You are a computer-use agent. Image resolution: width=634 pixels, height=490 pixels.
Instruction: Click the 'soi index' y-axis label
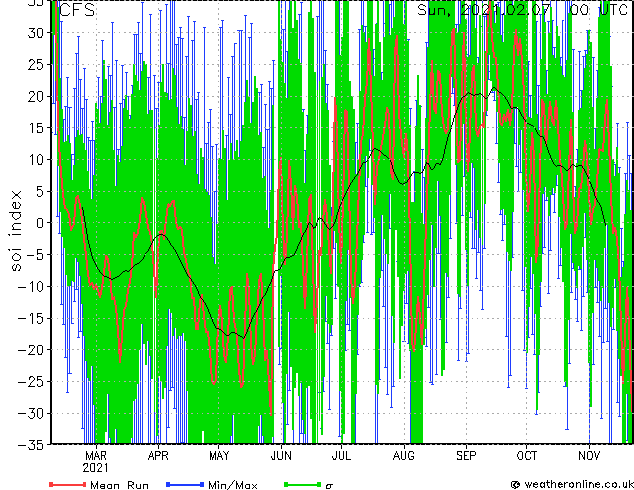click(x=15, y=231)
